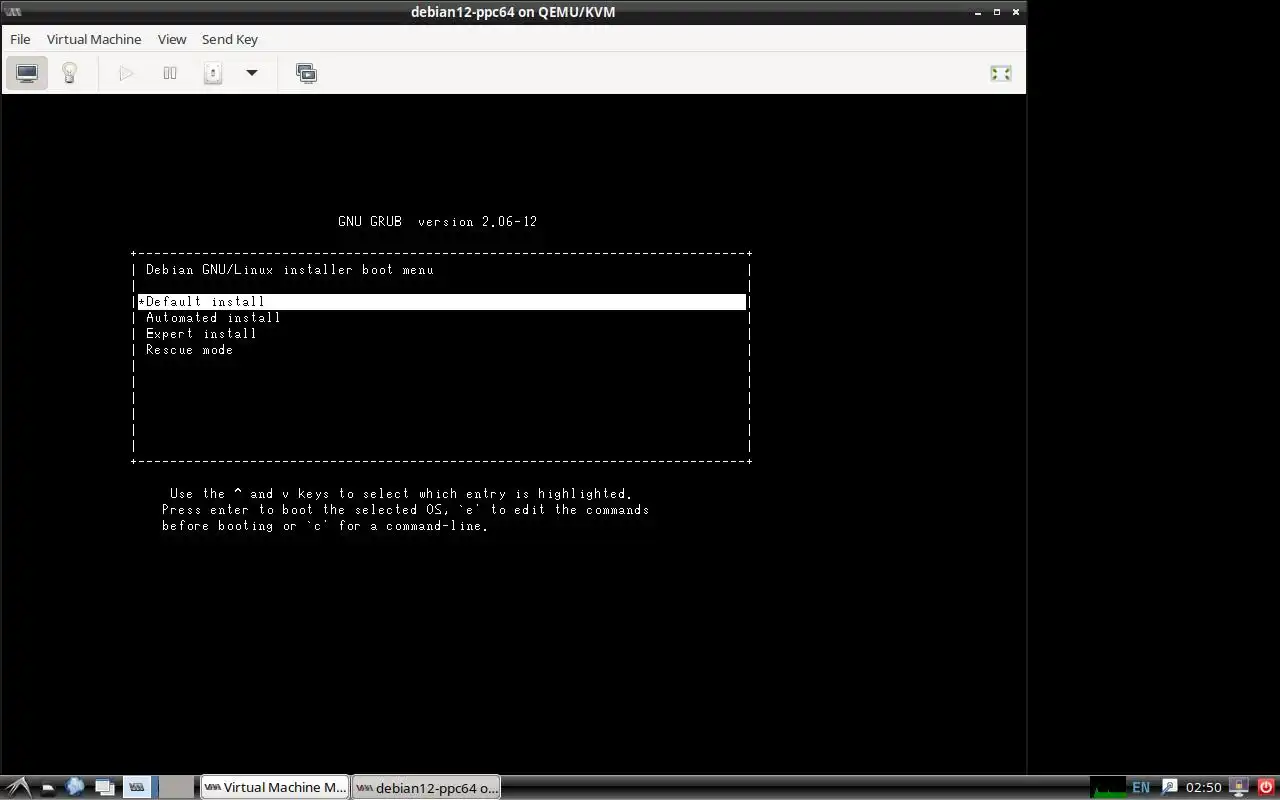Open the Virtual Machine menu
The width and height of the screenshot is (1280, 800).
(94, 39)
